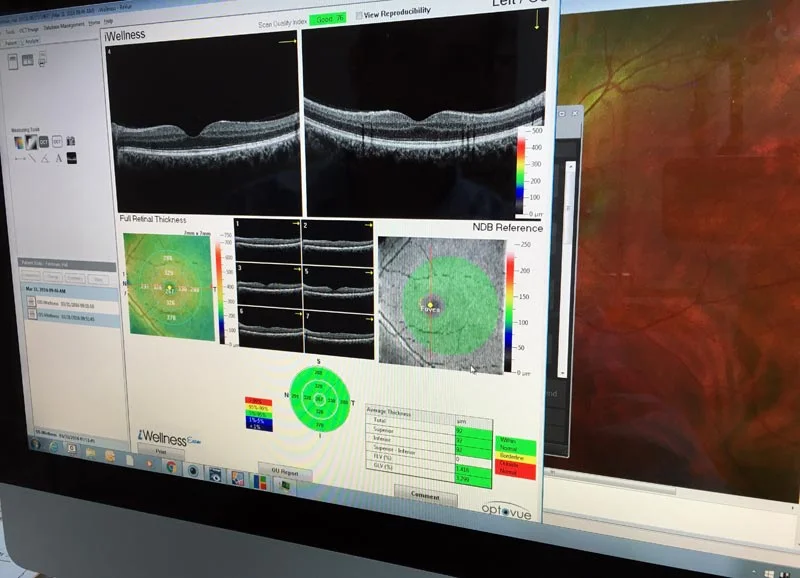
Task: Click the orange media player taskbar icon
Action: pos(149,463)
